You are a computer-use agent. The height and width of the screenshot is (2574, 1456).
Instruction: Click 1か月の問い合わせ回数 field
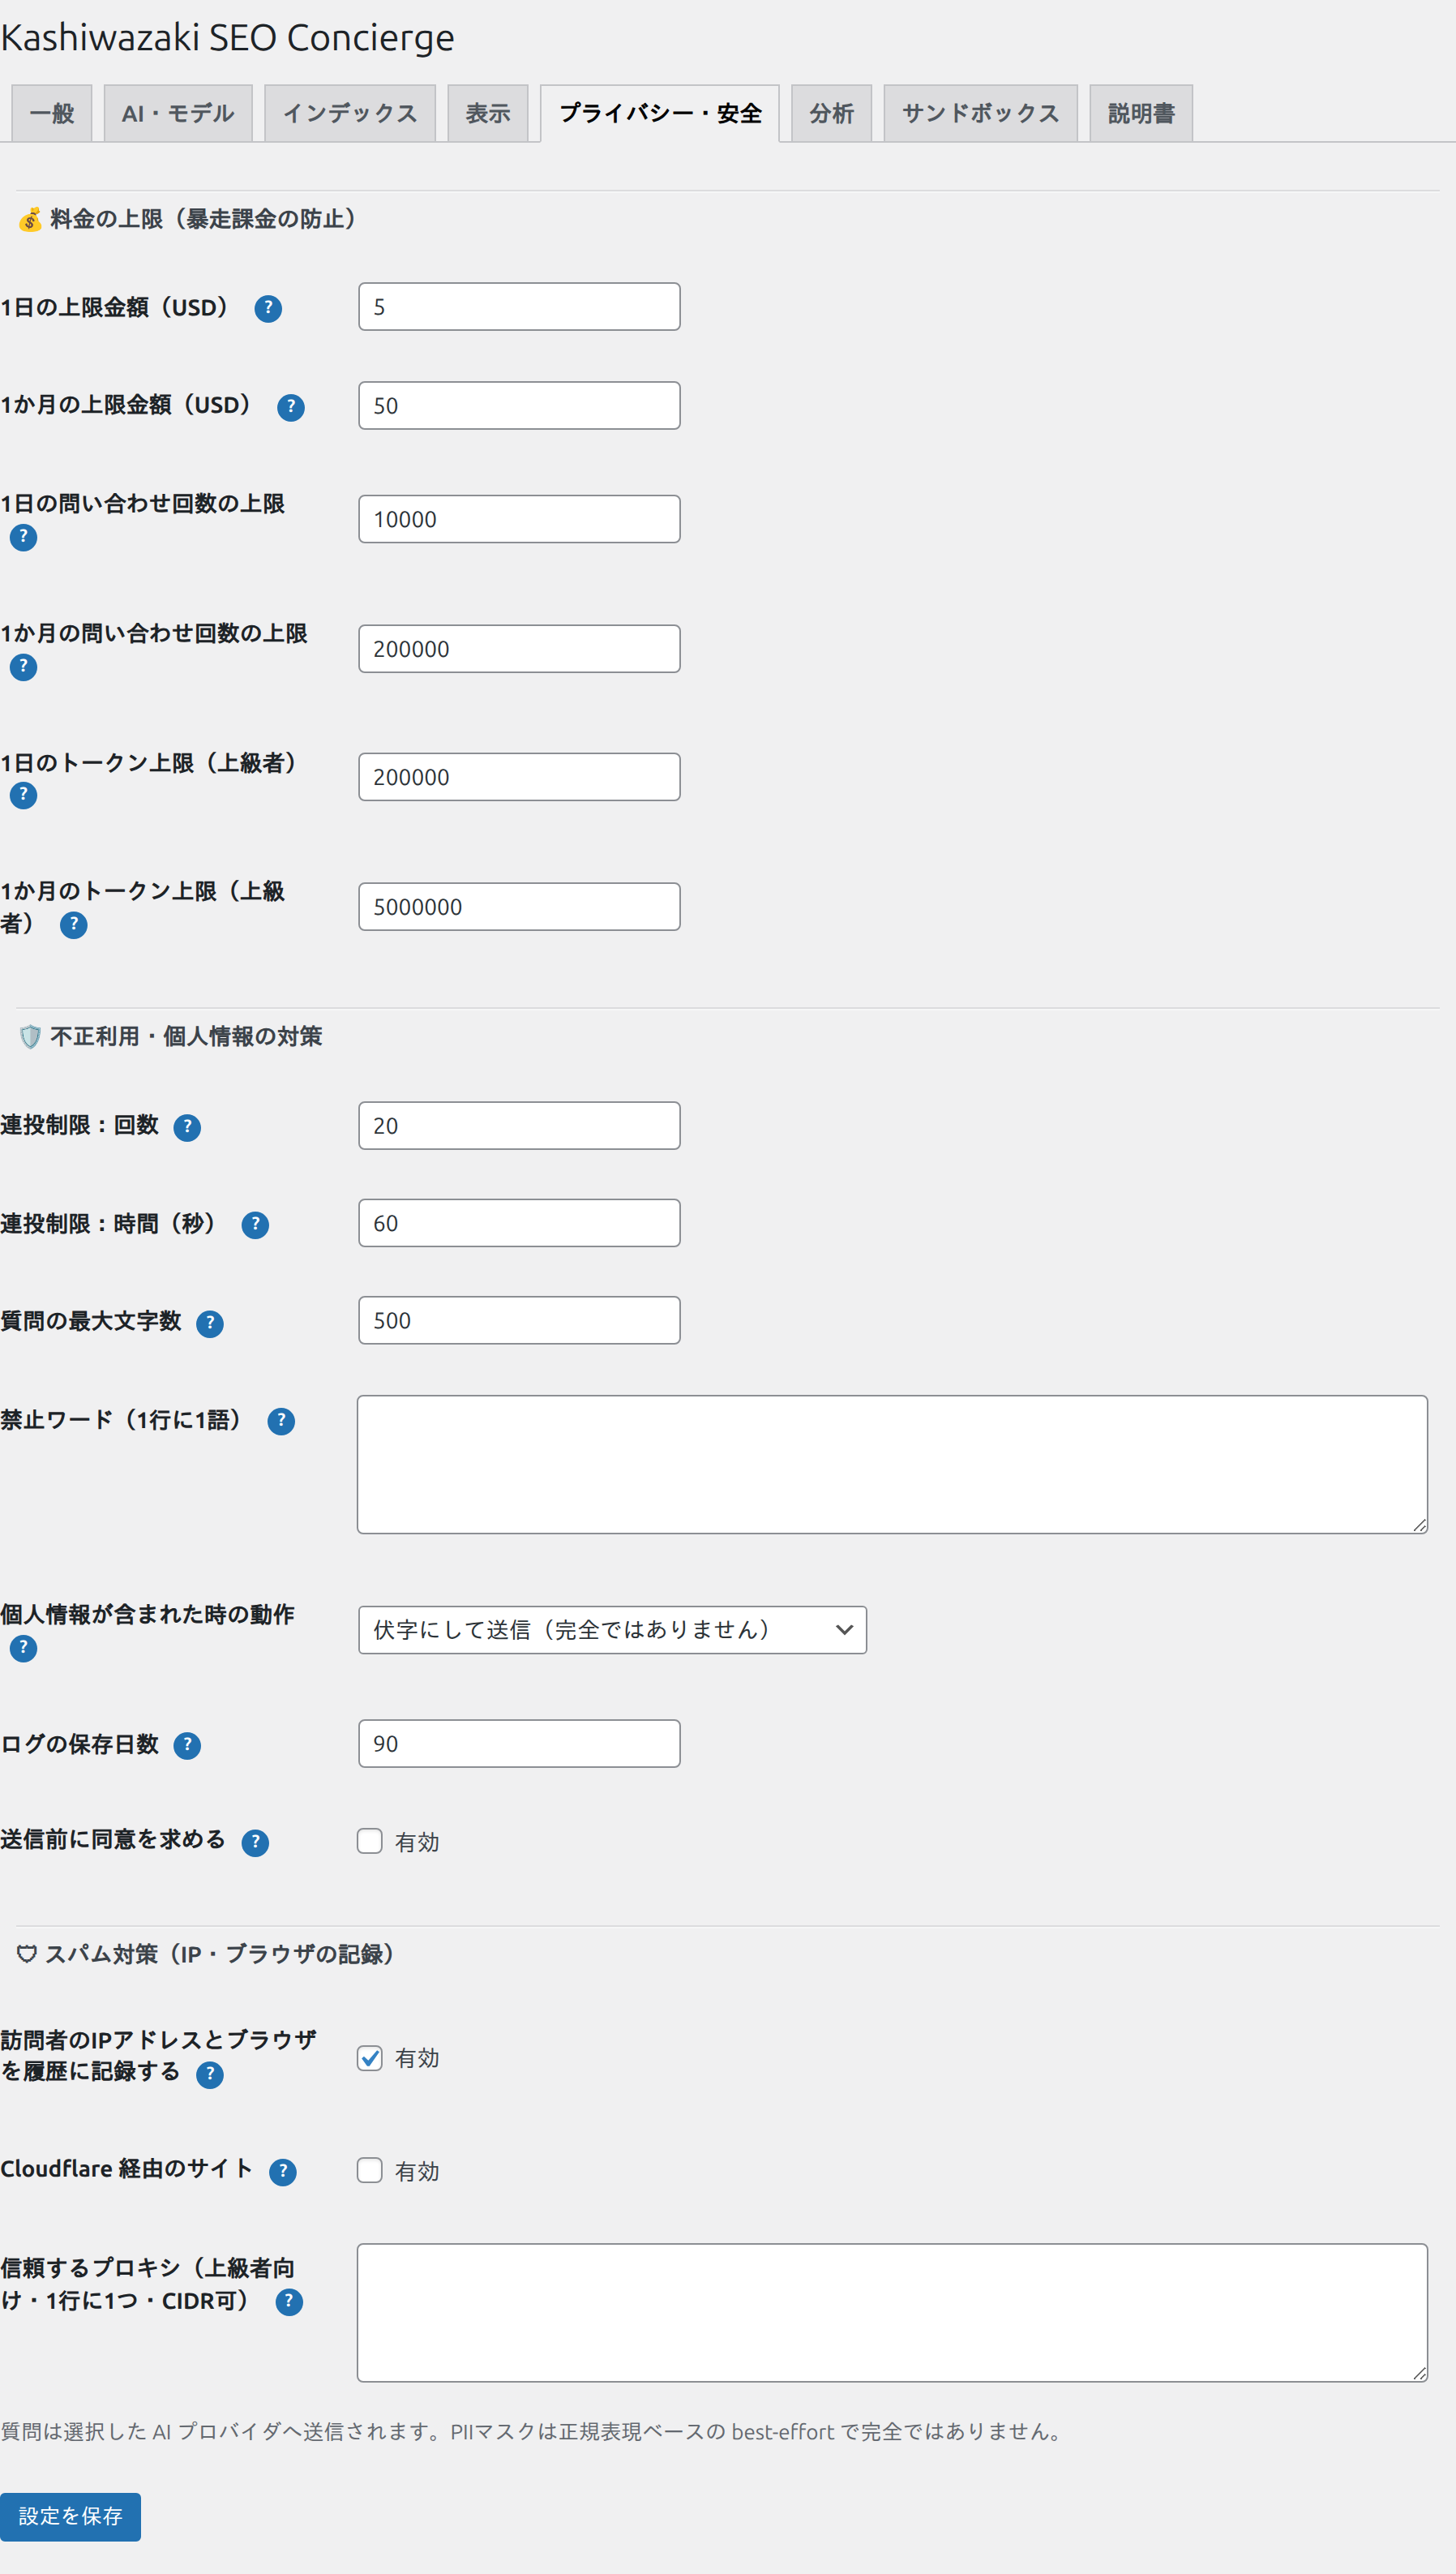click(519, 649)
